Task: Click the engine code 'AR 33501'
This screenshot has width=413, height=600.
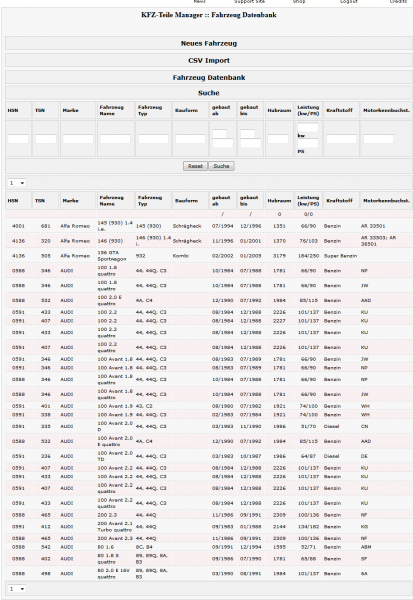Action: tap(373, 226)
